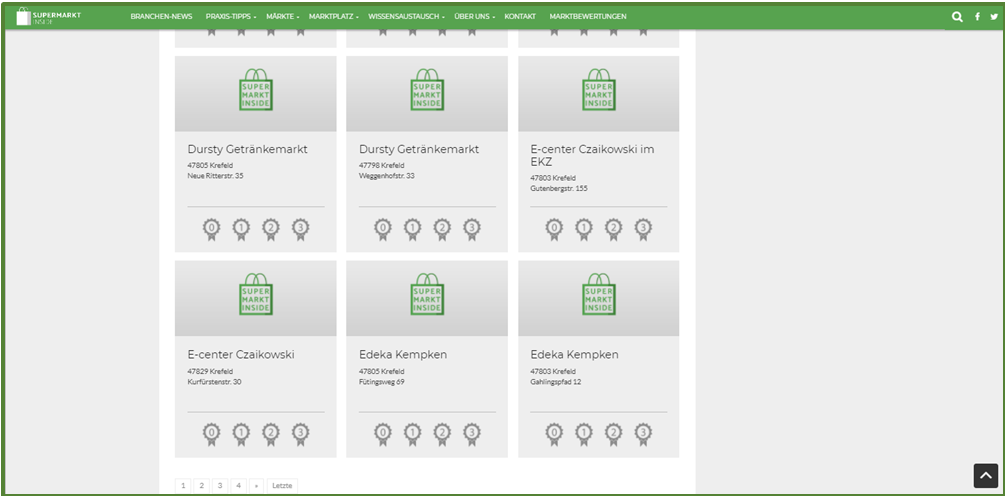Select badge 0 for Edeka Kempken Gahlingspfad 12

click(x=554, y=434)
